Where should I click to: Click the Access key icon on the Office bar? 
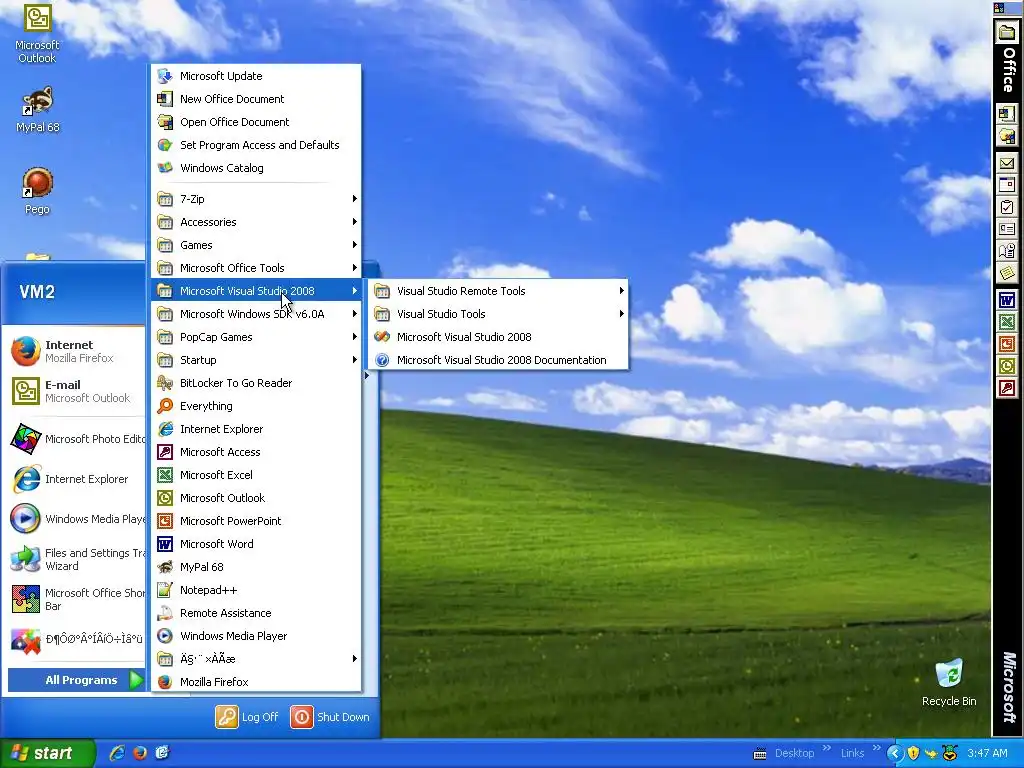pos(1006,388)
